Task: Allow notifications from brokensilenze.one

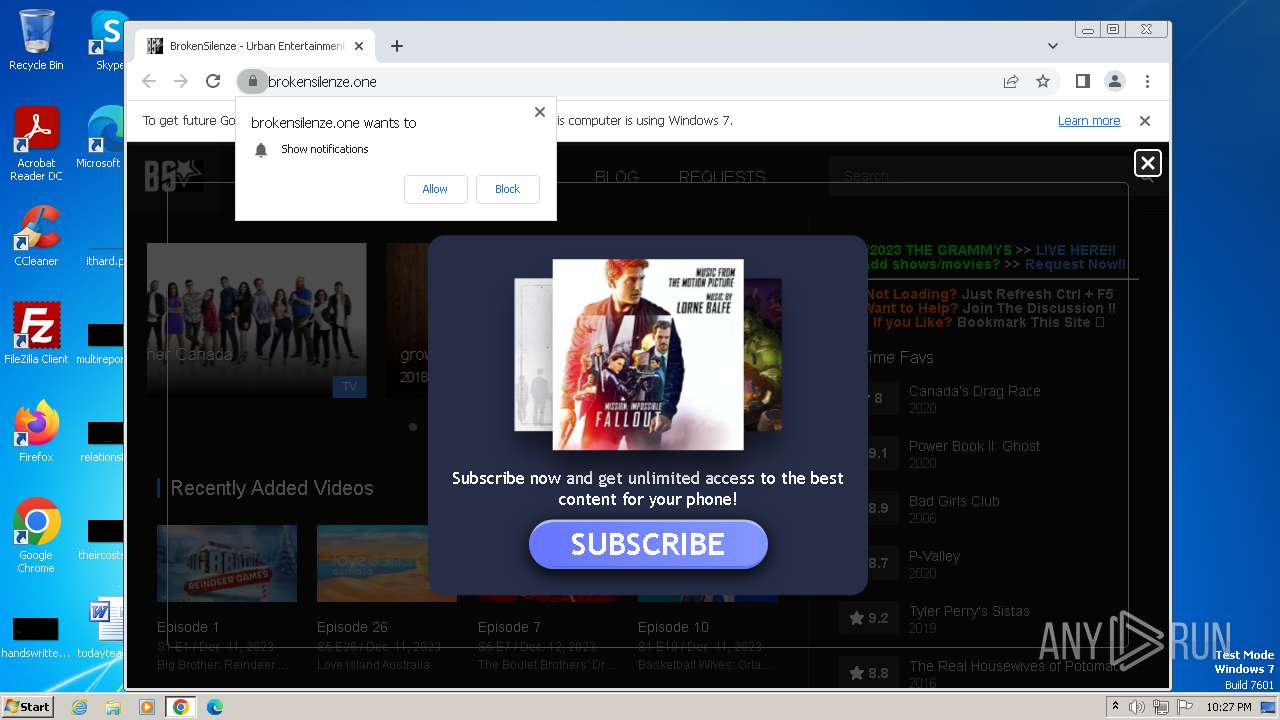Action: 435,189
